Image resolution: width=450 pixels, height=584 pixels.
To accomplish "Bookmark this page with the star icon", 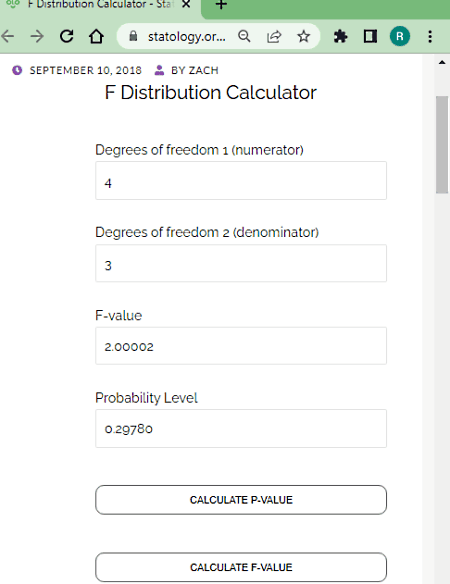I will point(304,36).
